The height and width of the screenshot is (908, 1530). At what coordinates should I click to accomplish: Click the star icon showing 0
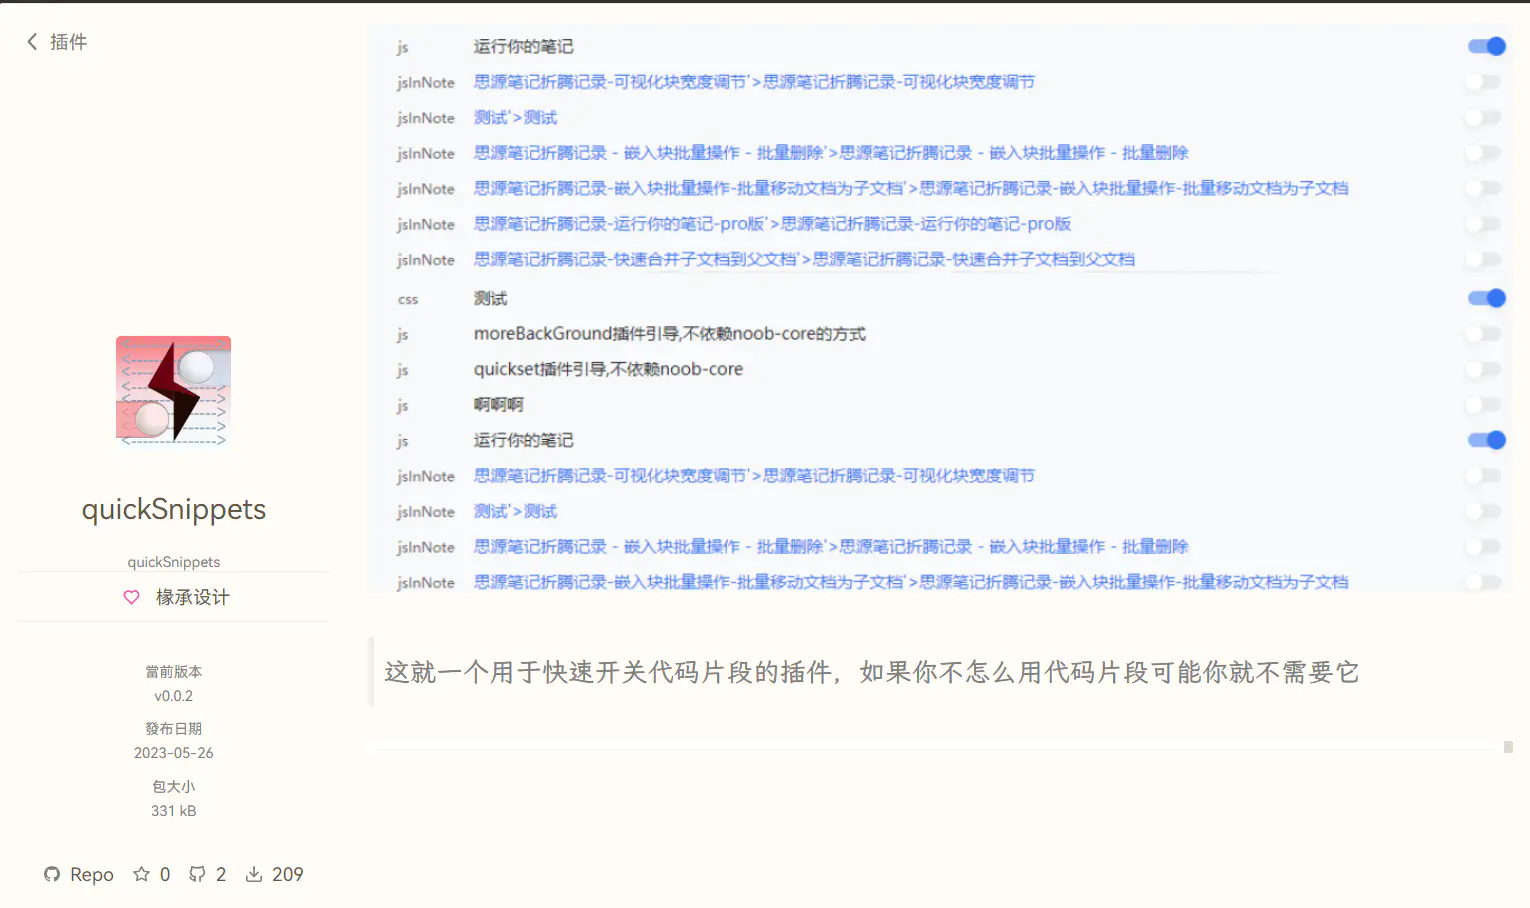pyautogui.click(x=143, y=874)
